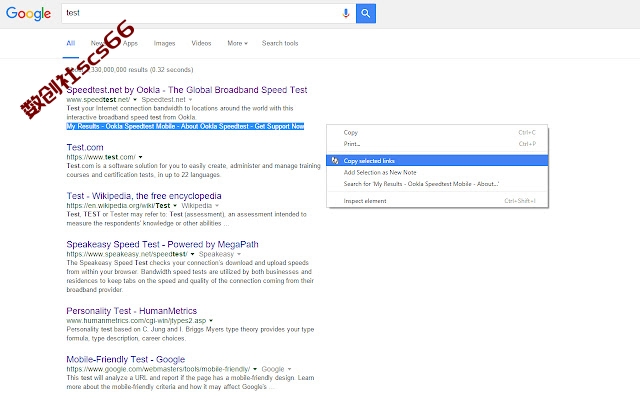
Task: Click the microphone voice search icon
Action: (346, 13)
